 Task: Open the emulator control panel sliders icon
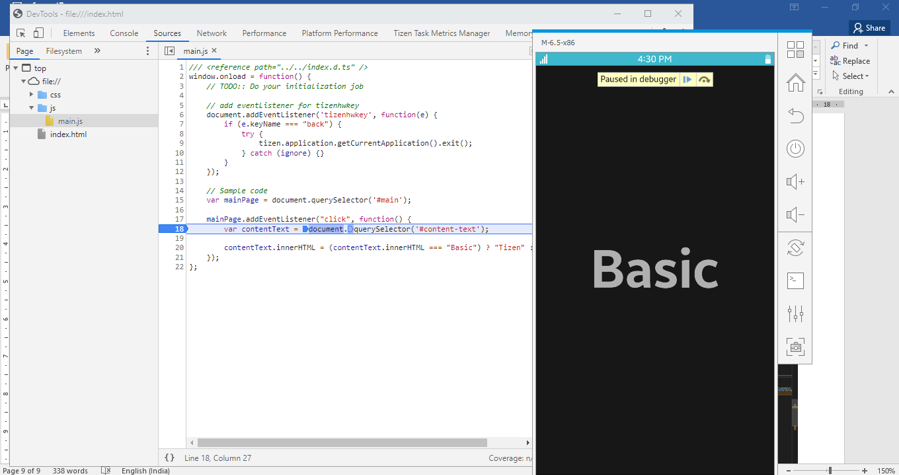point(795,314)
